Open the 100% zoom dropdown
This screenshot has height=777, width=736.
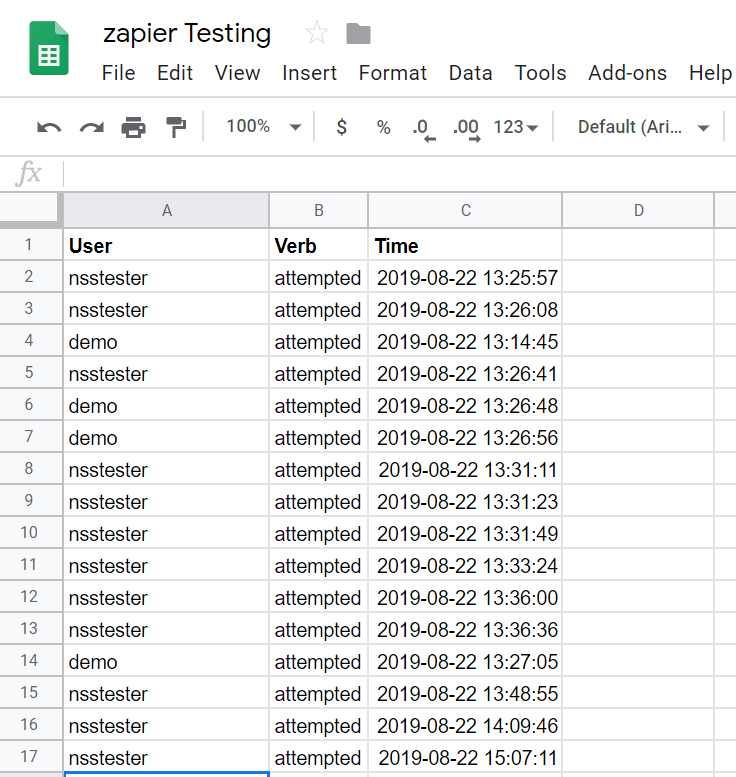264,127
